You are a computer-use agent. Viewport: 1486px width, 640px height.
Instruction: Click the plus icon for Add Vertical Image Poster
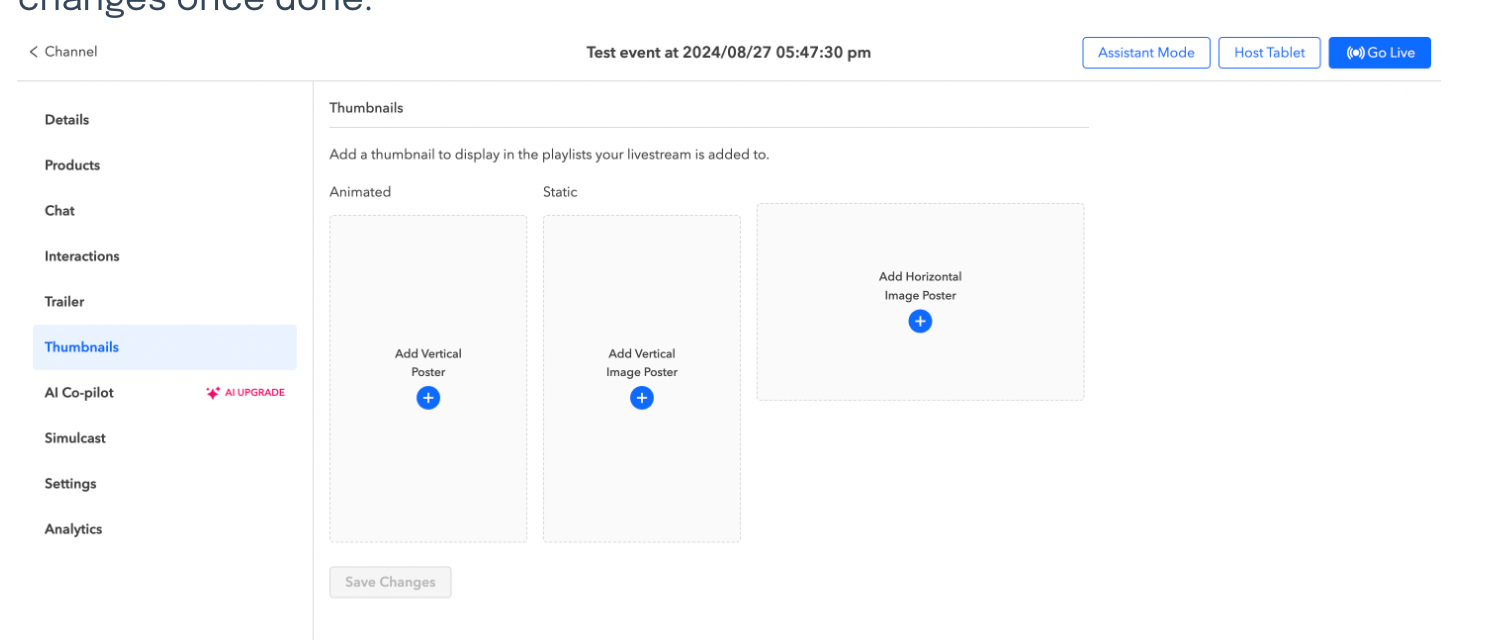point(641,398)
